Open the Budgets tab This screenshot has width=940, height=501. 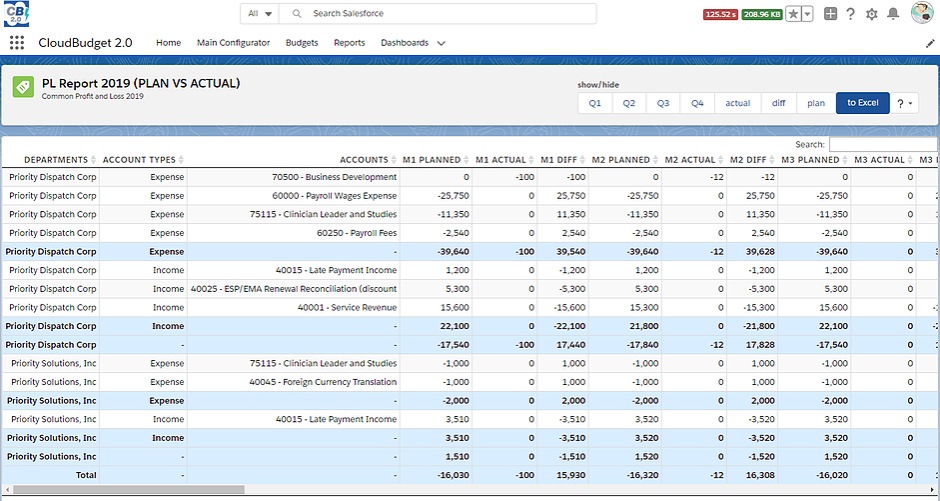(302, 43)
